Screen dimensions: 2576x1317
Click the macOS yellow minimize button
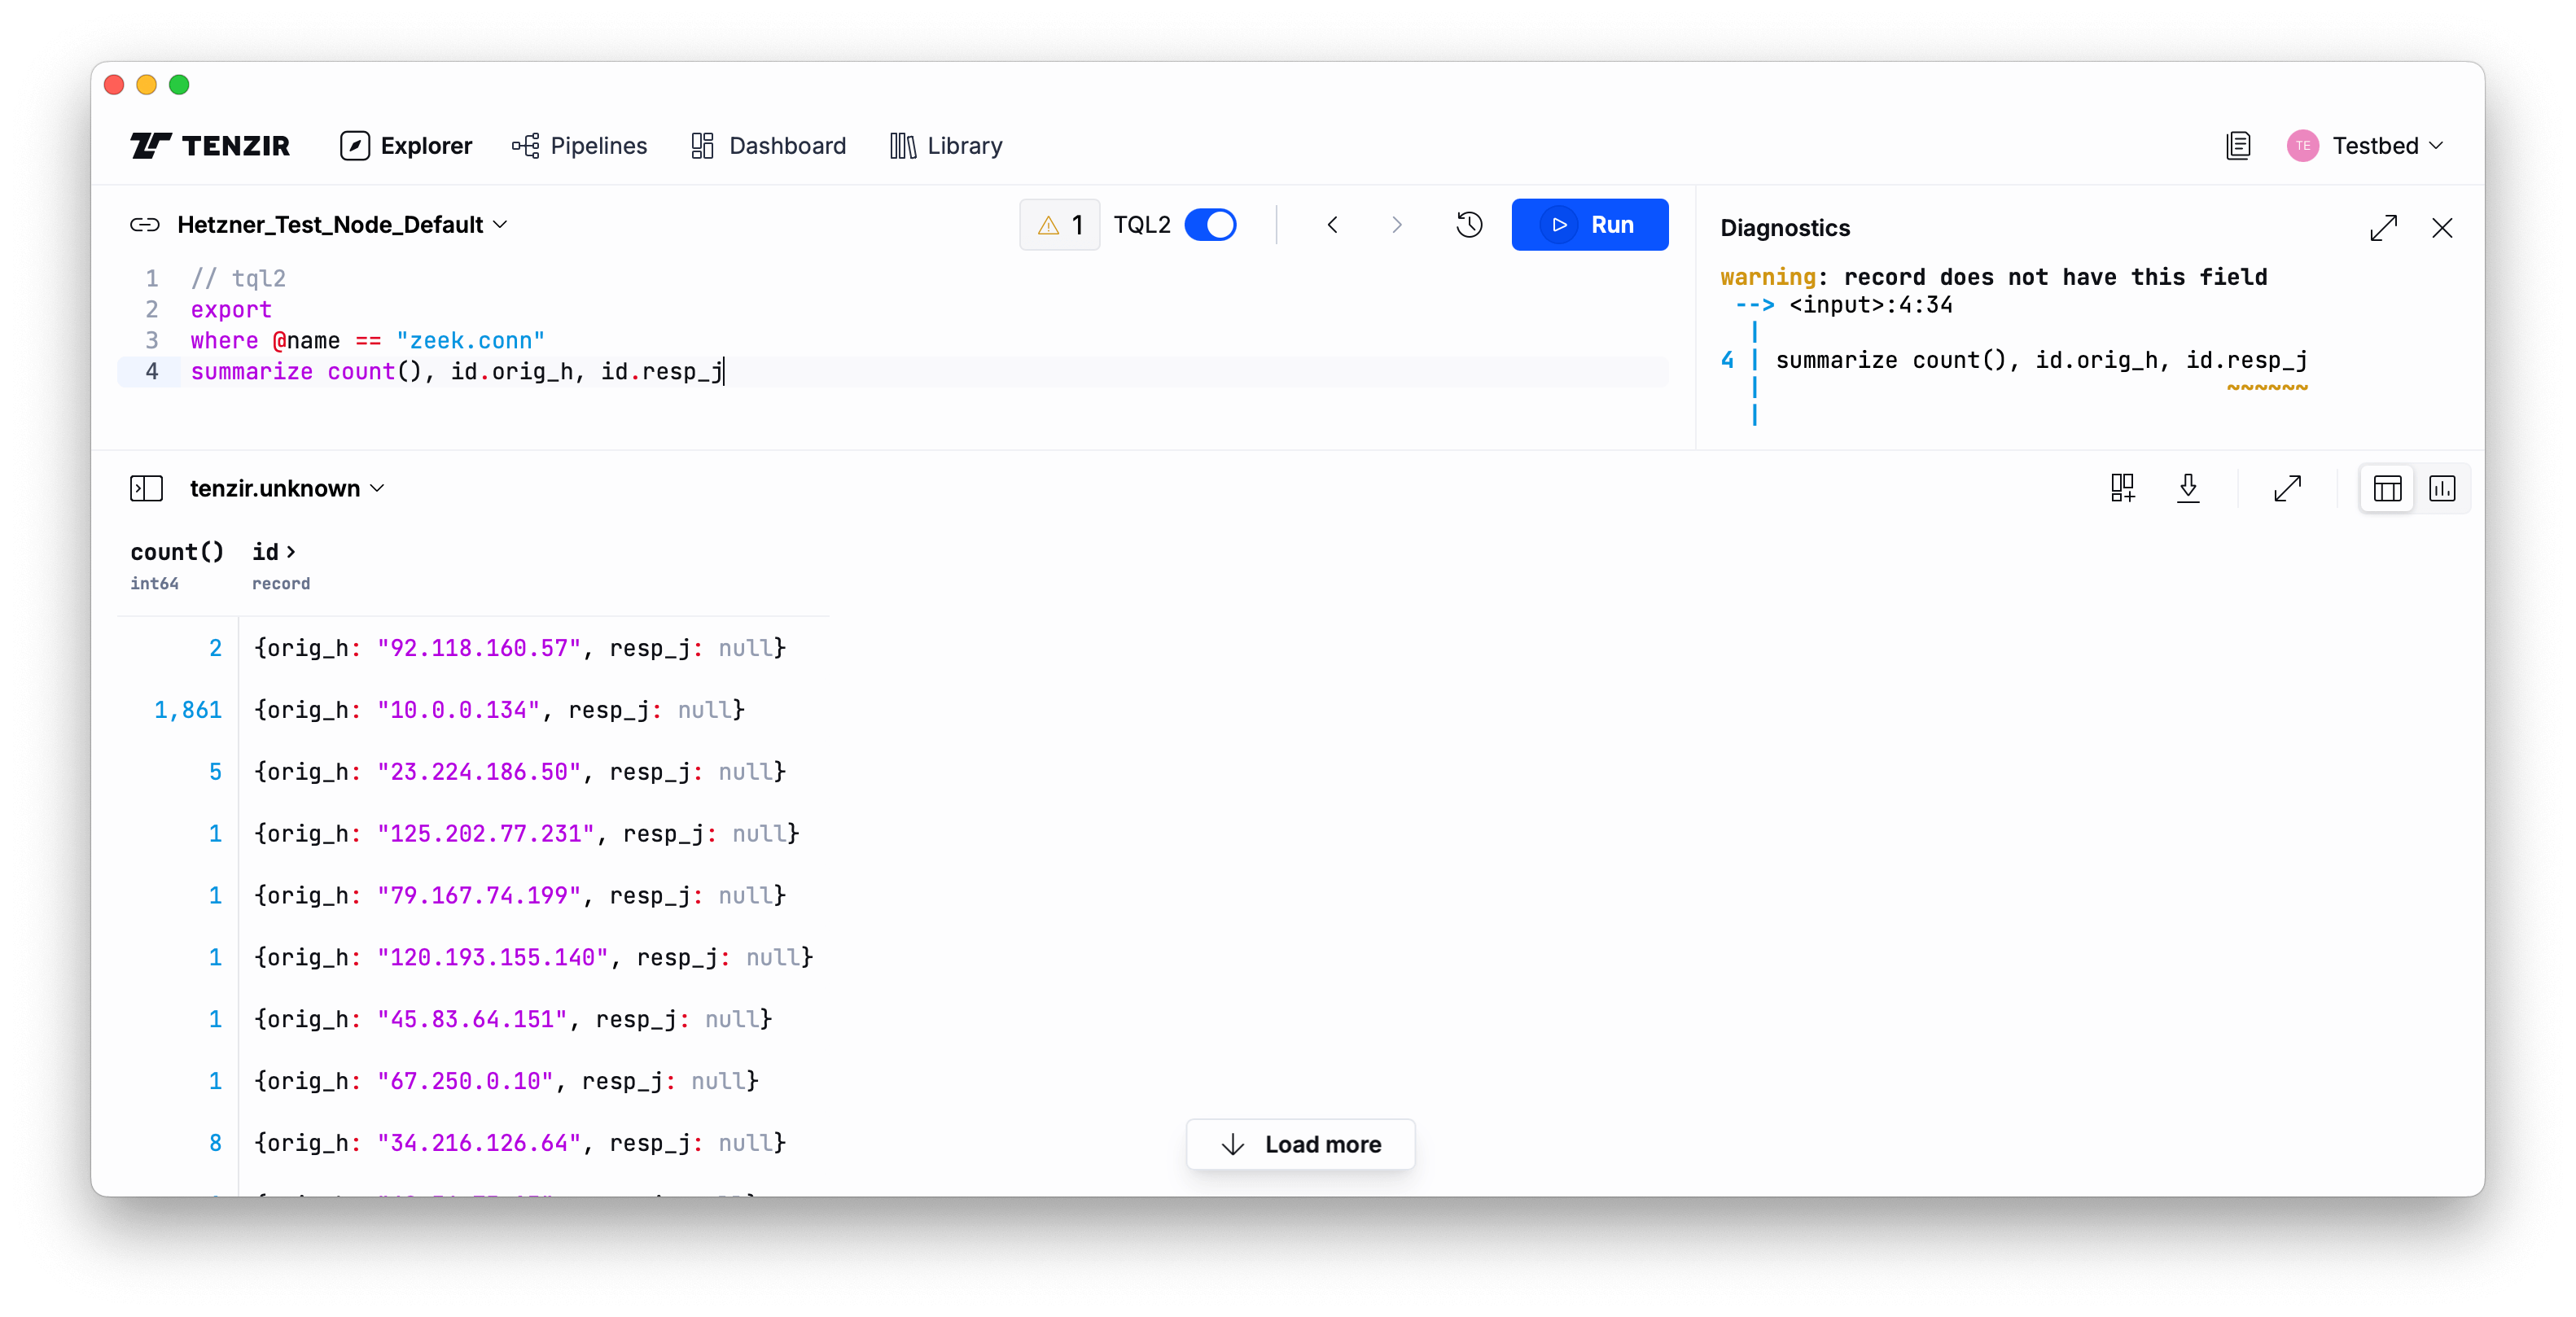pyautogui.click(x=146, y=85)
